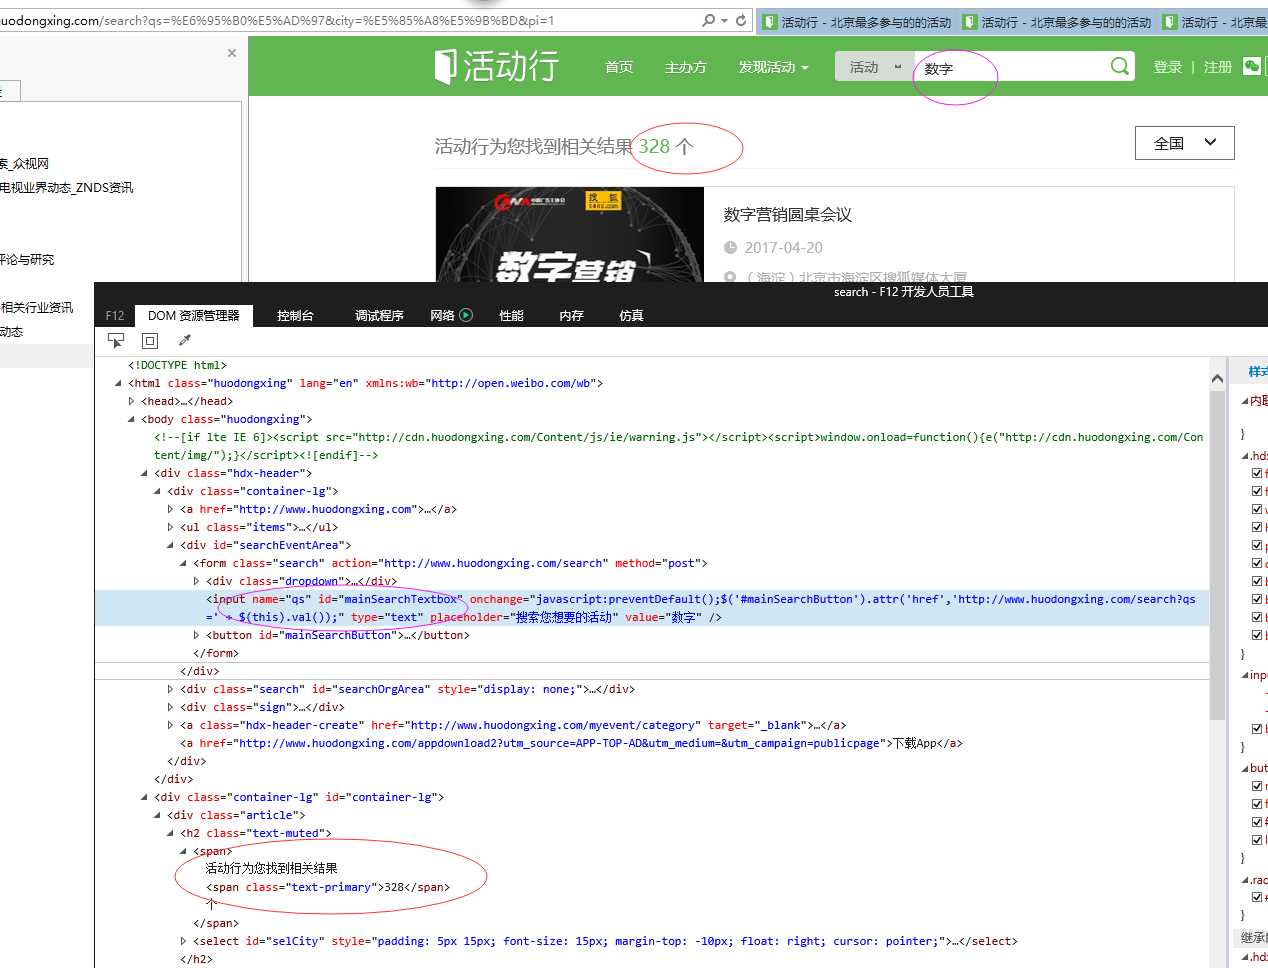1268x968 pixels.
Task: Switch to the 仿真 tab
Action: tap(631, 315)
